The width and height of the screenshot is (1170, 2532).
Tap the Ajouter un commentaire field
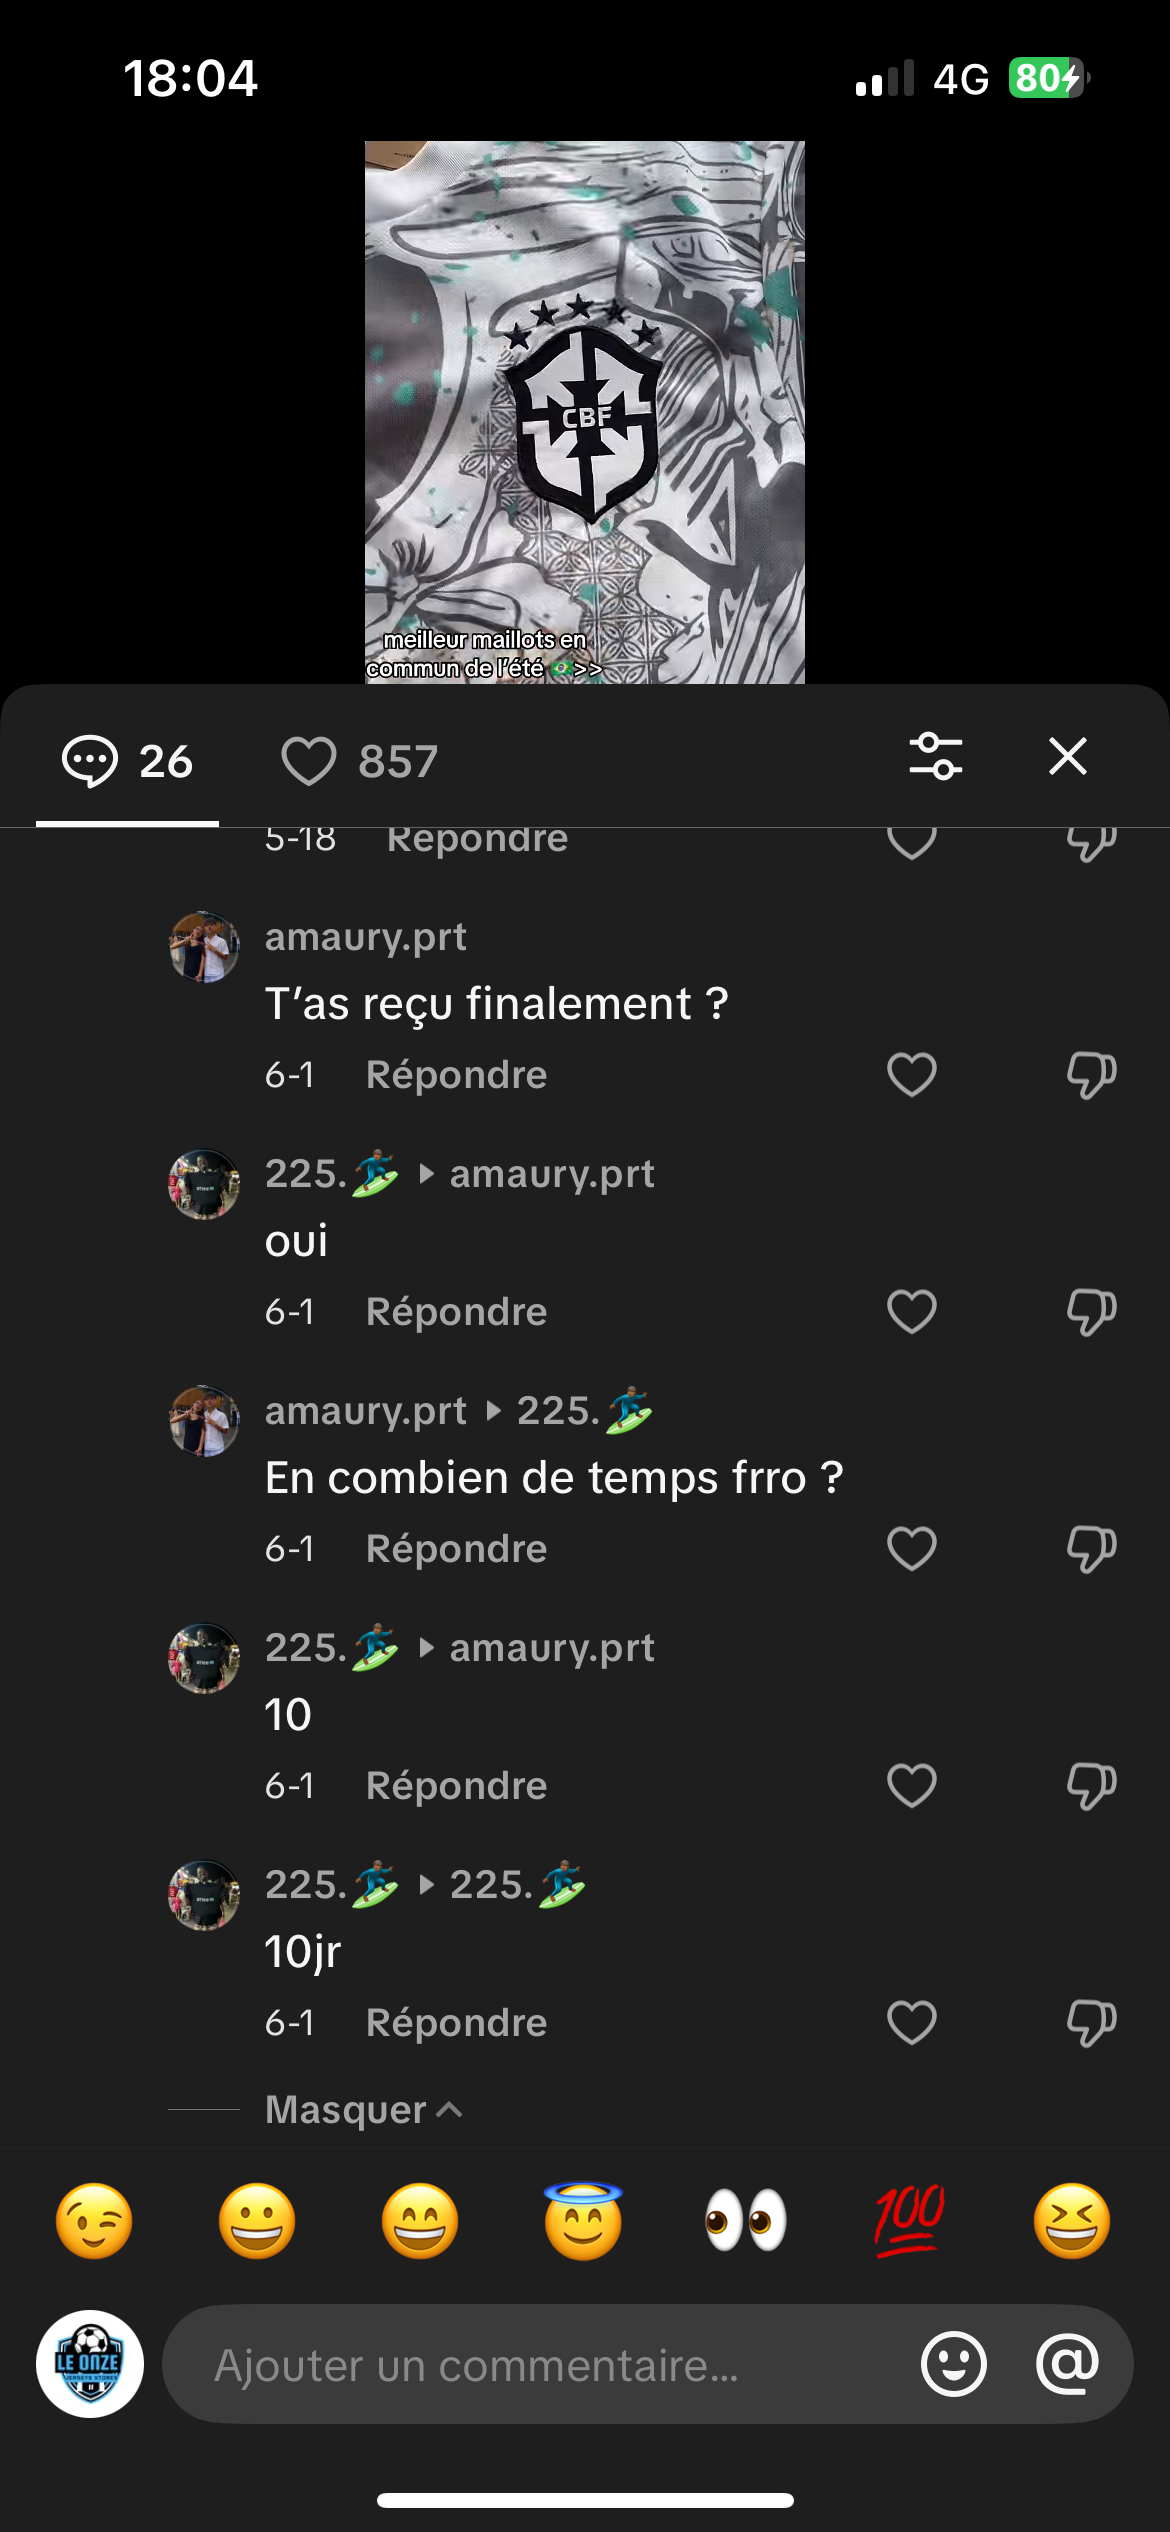(x=540, y=2365)
